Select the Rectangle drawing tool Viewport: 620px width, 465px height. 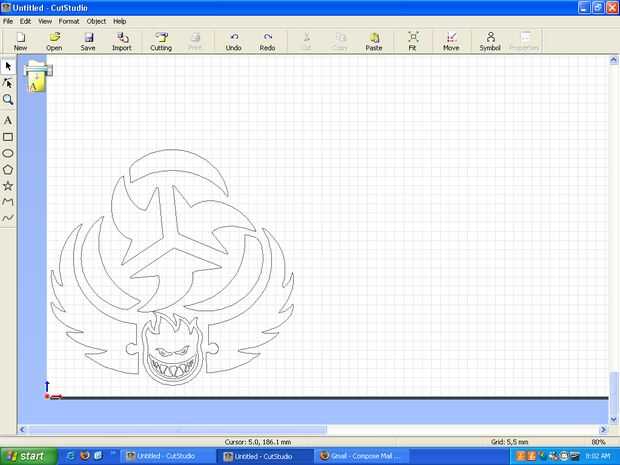point(8,137)
